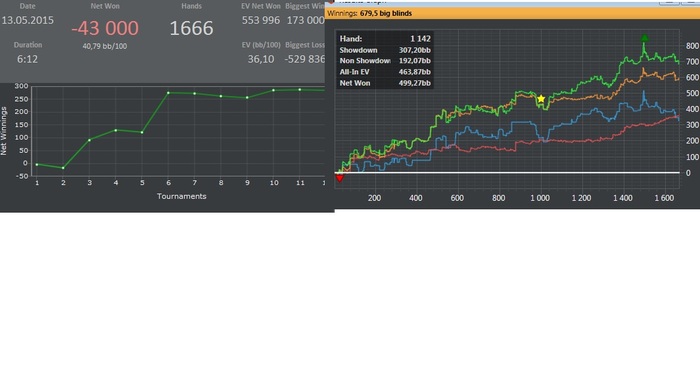700x370 pixels.
Task: Click the Tournaments axis title
Action: pos(182,196)
